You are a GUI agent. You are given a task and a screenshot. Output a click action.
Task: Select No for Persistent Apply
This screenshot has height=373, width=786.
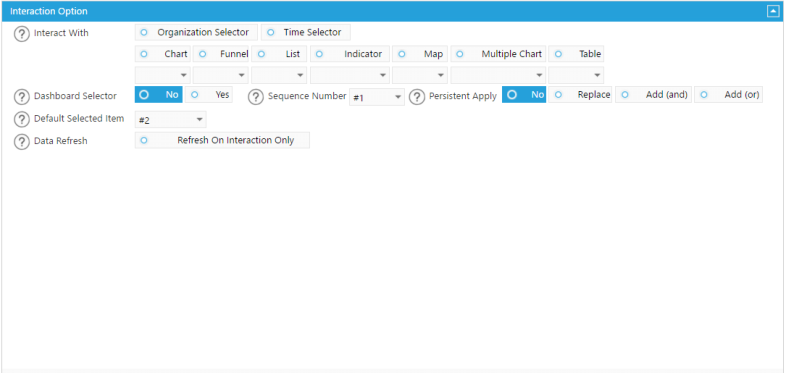[524, 94]
